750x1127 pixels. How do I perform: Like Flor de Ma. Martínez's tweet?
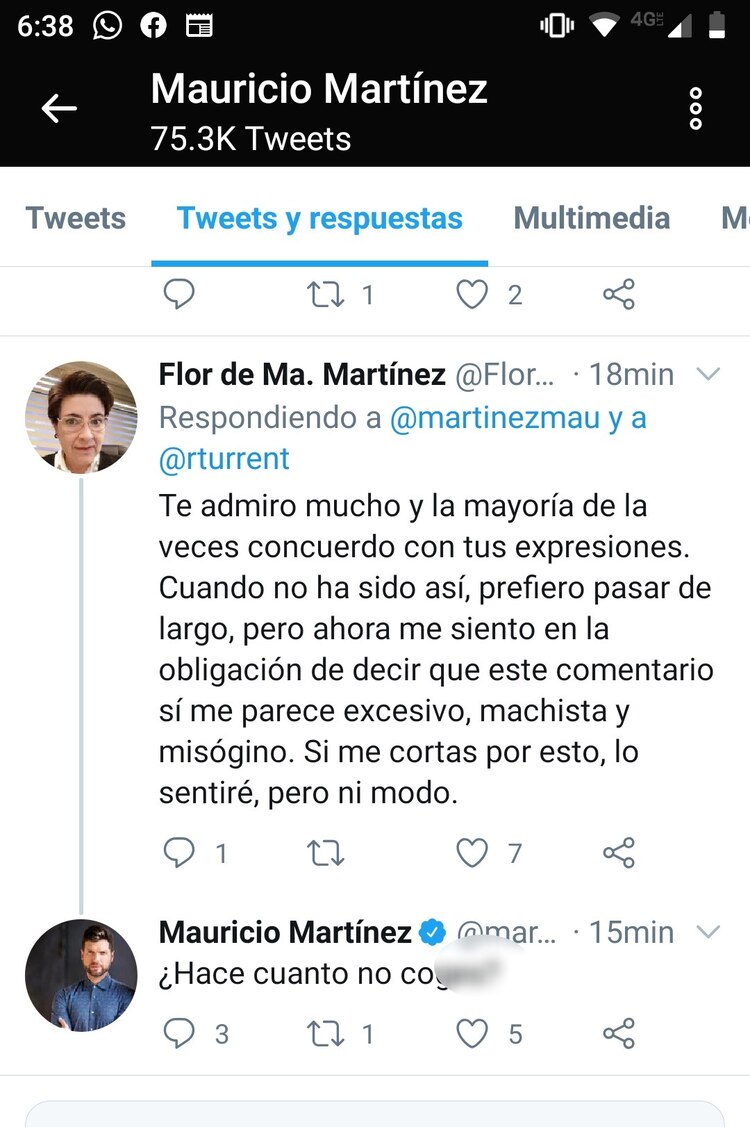pyautogui.click(x=471, y=853)
